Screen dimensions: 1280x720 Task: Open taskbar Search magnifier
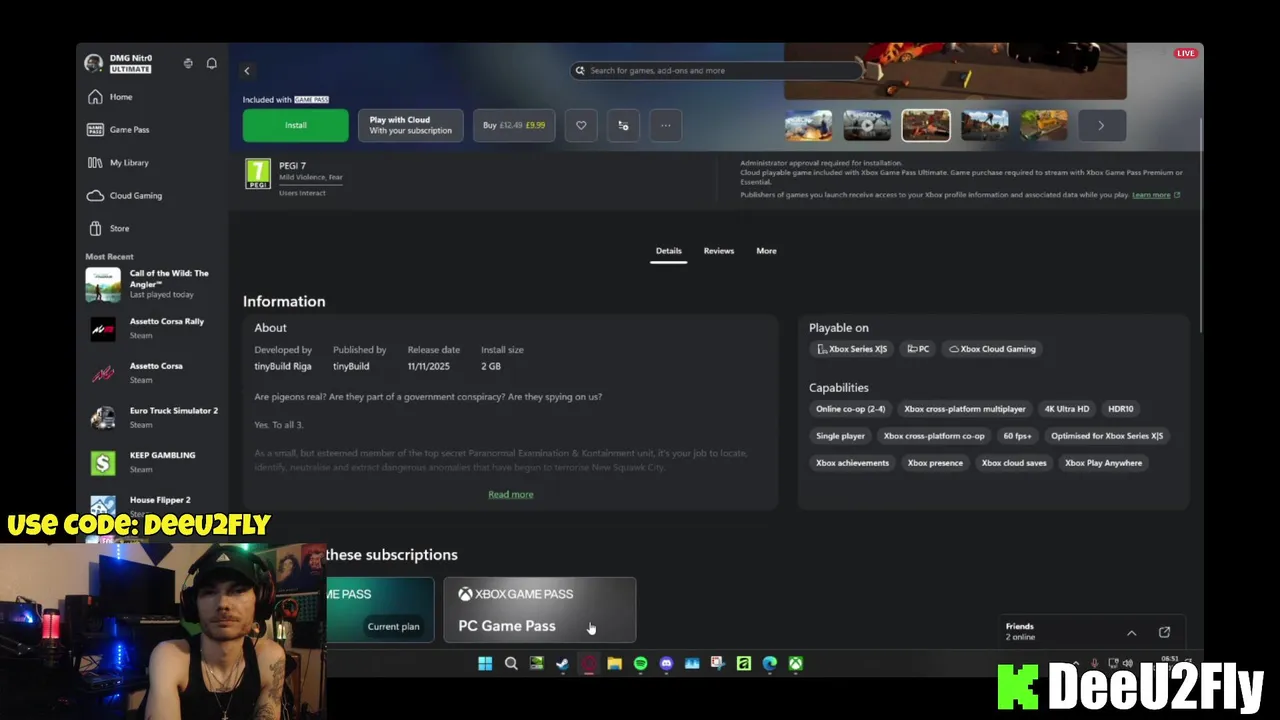coord(511,663)
